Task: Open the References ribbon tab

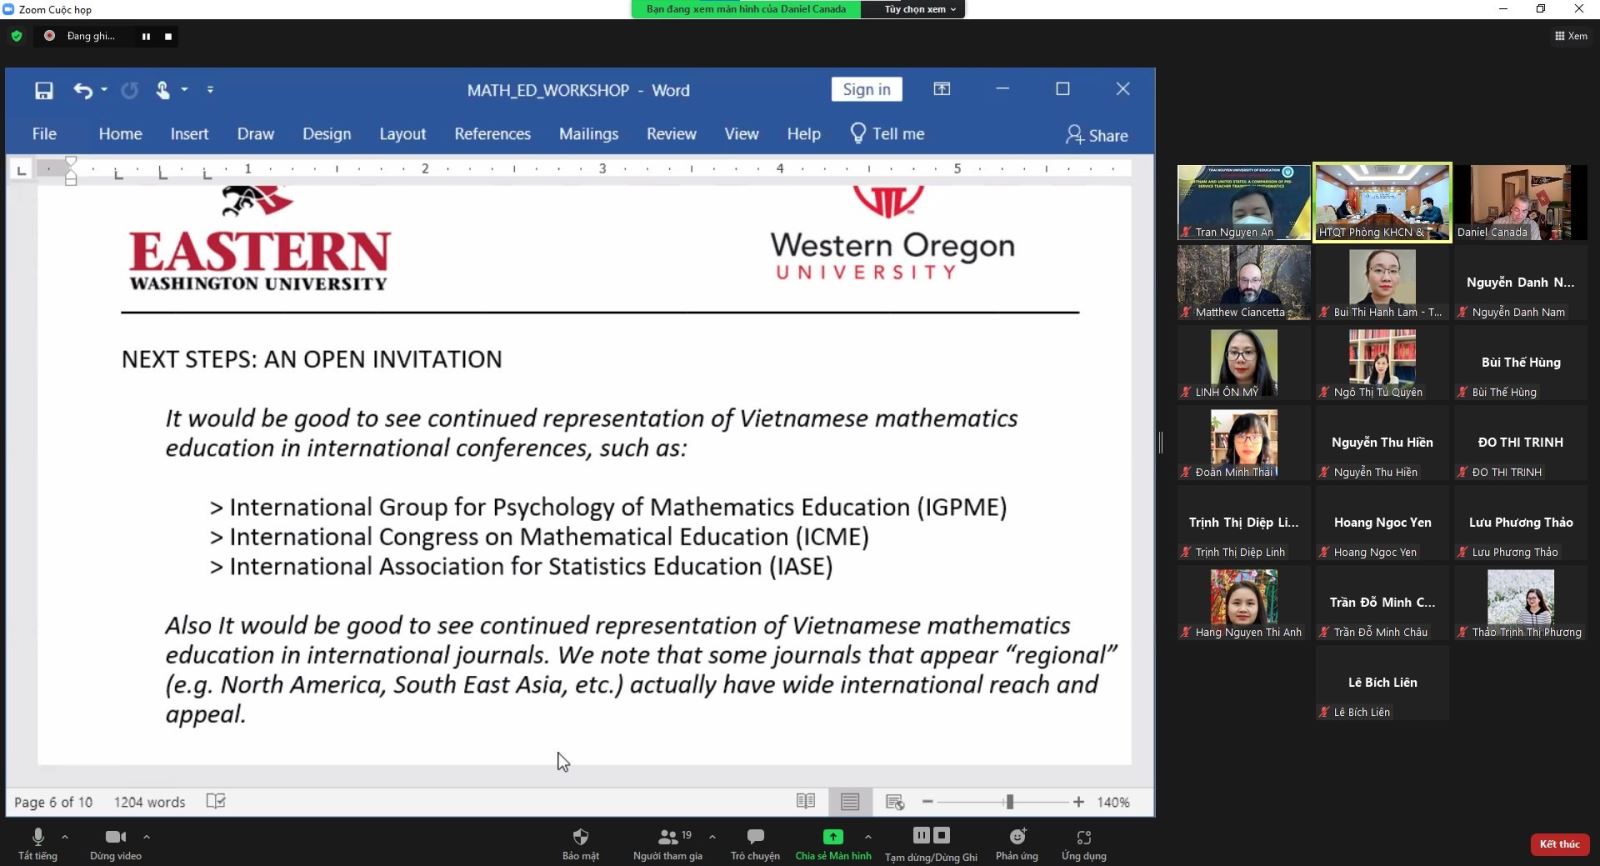Action: pyautogui.click(x=492, y=134)
